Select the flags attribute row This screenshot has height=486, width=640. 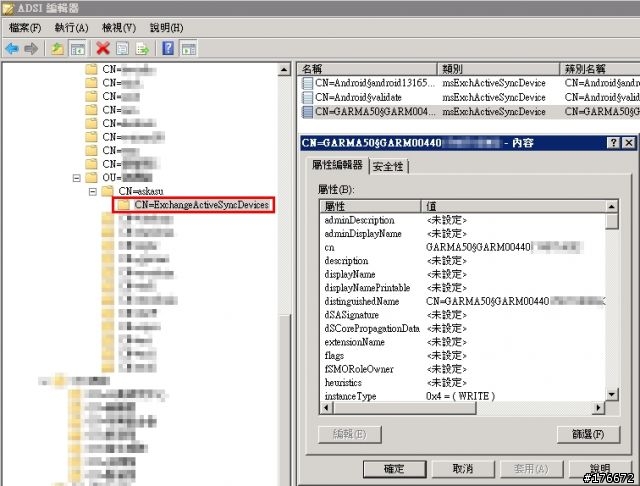click(x=462, y=355)
